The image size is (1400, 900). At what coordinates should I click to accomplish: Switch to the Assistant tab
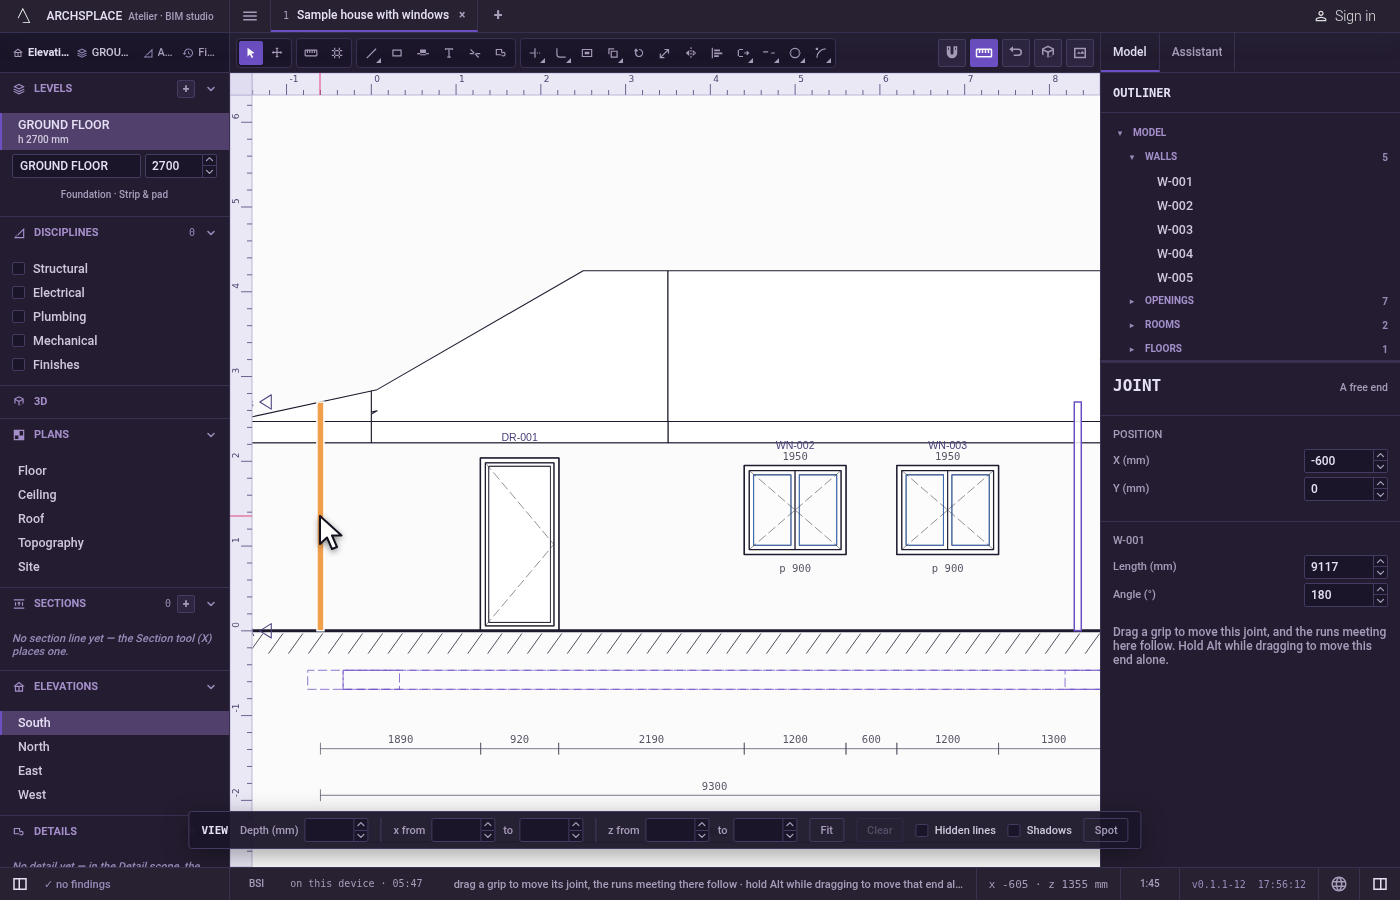pos(1197,52)
